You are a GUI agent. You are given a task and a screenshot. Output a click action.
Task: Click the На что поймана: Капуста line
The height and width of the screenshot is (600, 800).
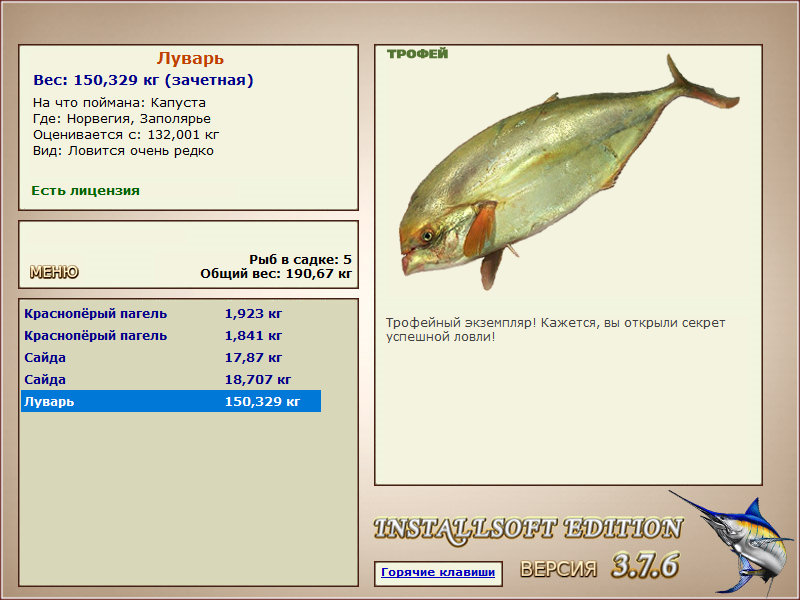coord(119,103)
